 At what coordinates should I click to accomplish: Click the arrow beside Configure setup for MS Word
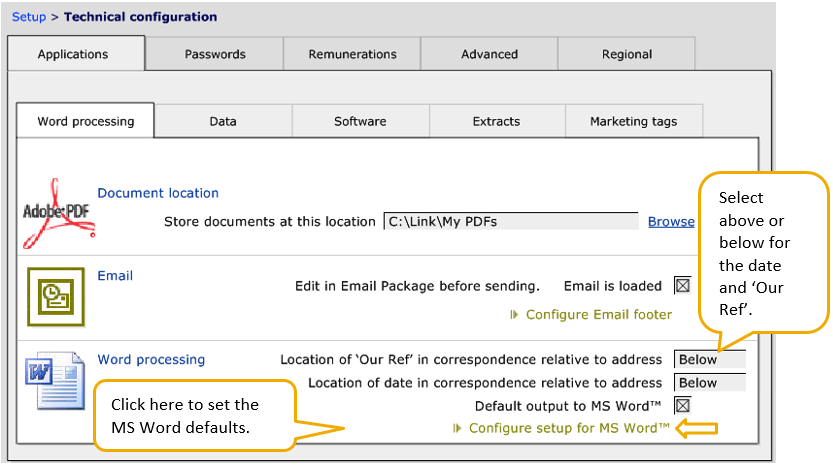[458, 428]
